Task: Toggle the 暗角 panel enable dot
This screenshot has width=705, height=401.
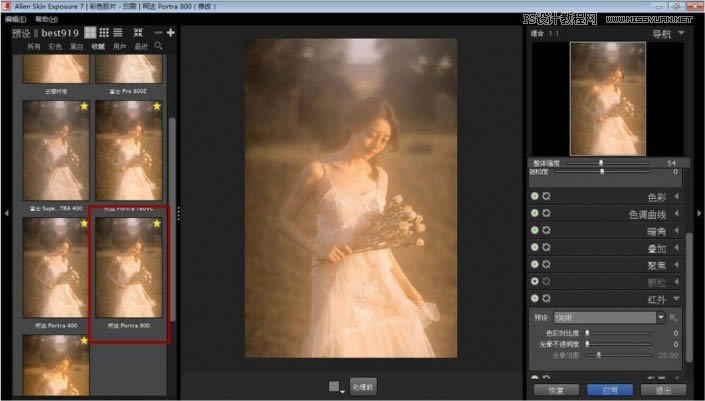Action: point(534,231)
